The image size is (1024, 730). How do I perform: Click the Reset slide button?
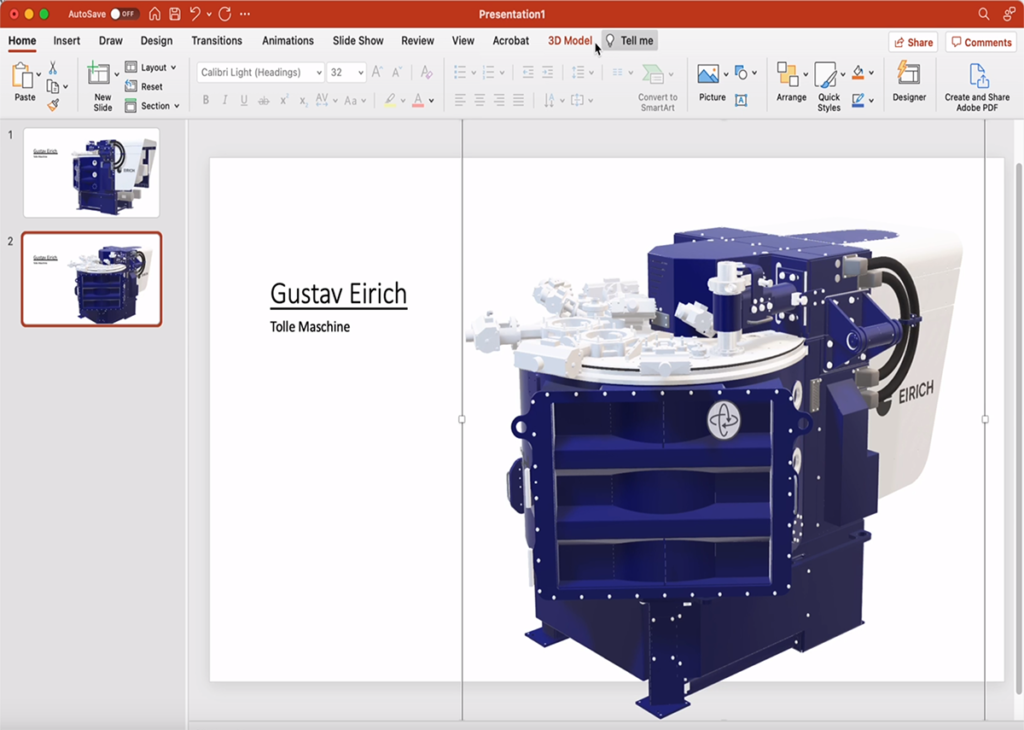(144, 86)
